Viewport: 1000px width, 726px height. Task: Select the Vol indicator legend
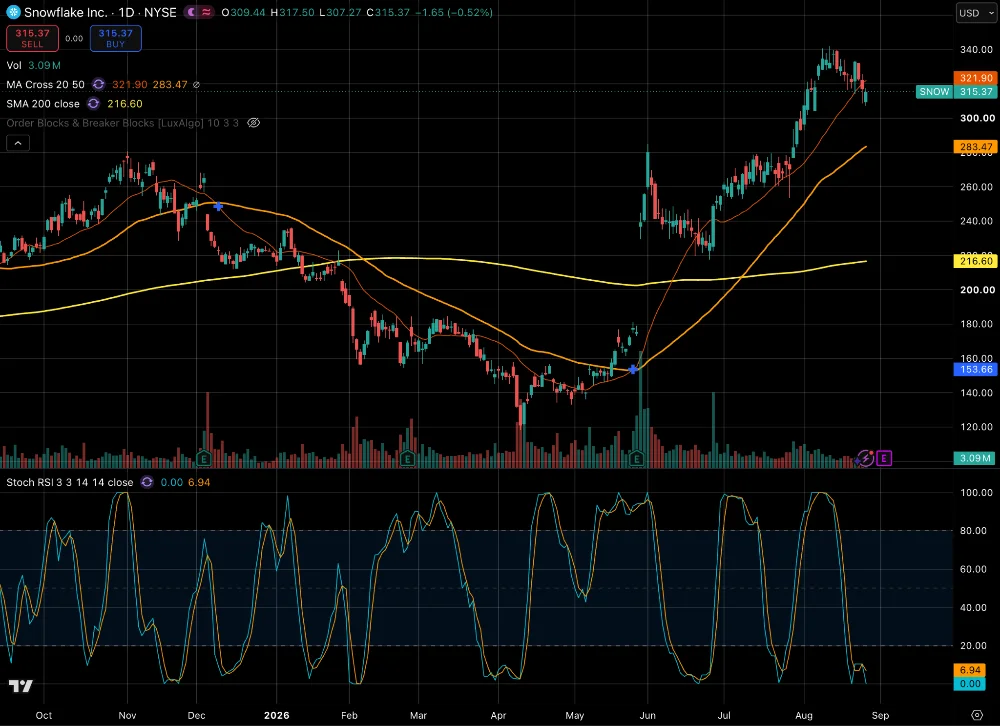[14, 65]
